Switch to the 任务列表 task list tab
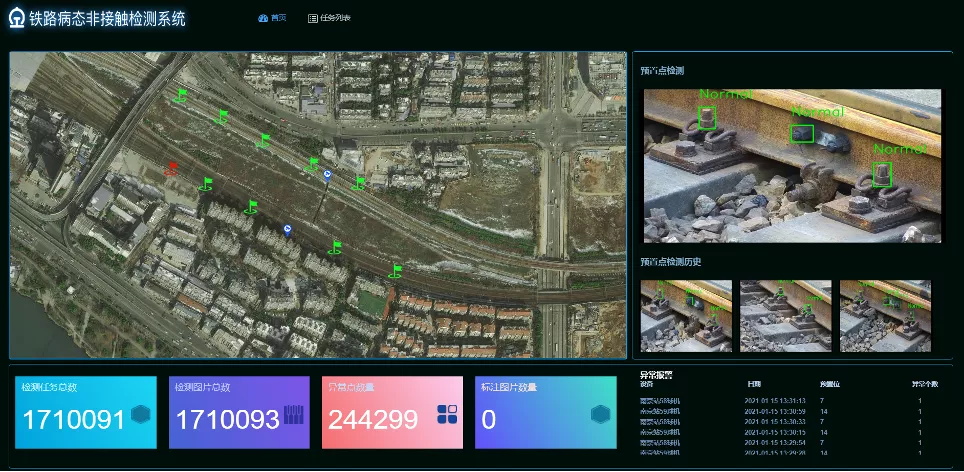This screenshot has height=472, width=964. (x=329, y=18)
